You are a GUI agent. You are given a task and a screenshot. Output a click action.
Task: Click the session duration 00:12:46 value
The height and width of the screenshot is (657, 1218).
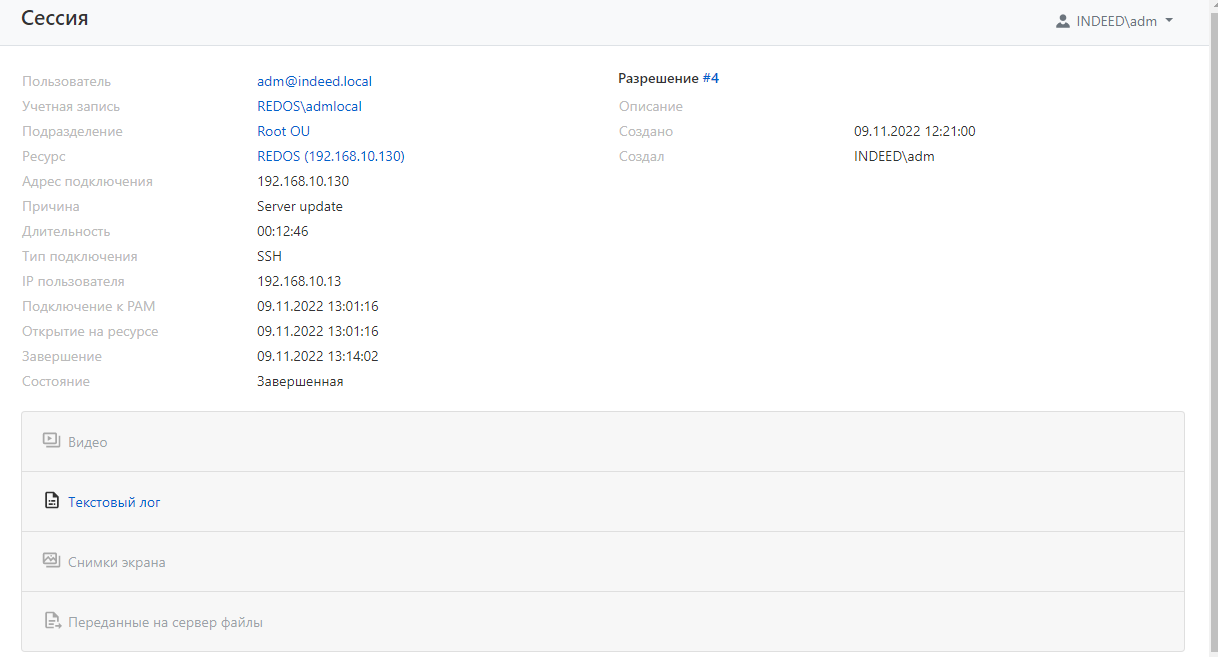coord(282,231)
